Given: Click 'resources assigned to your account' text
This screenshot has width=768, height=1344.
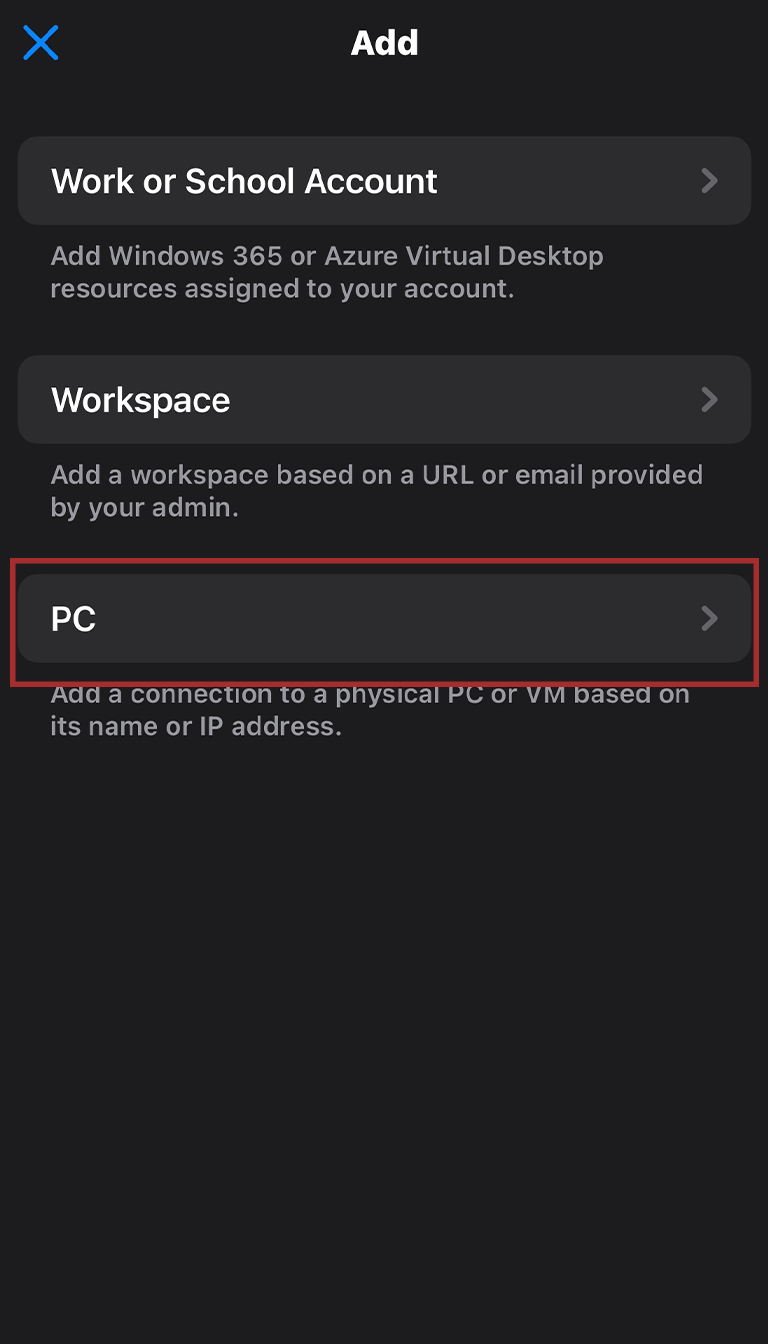Looking at the screenshot, I should [x=282, y=289].
